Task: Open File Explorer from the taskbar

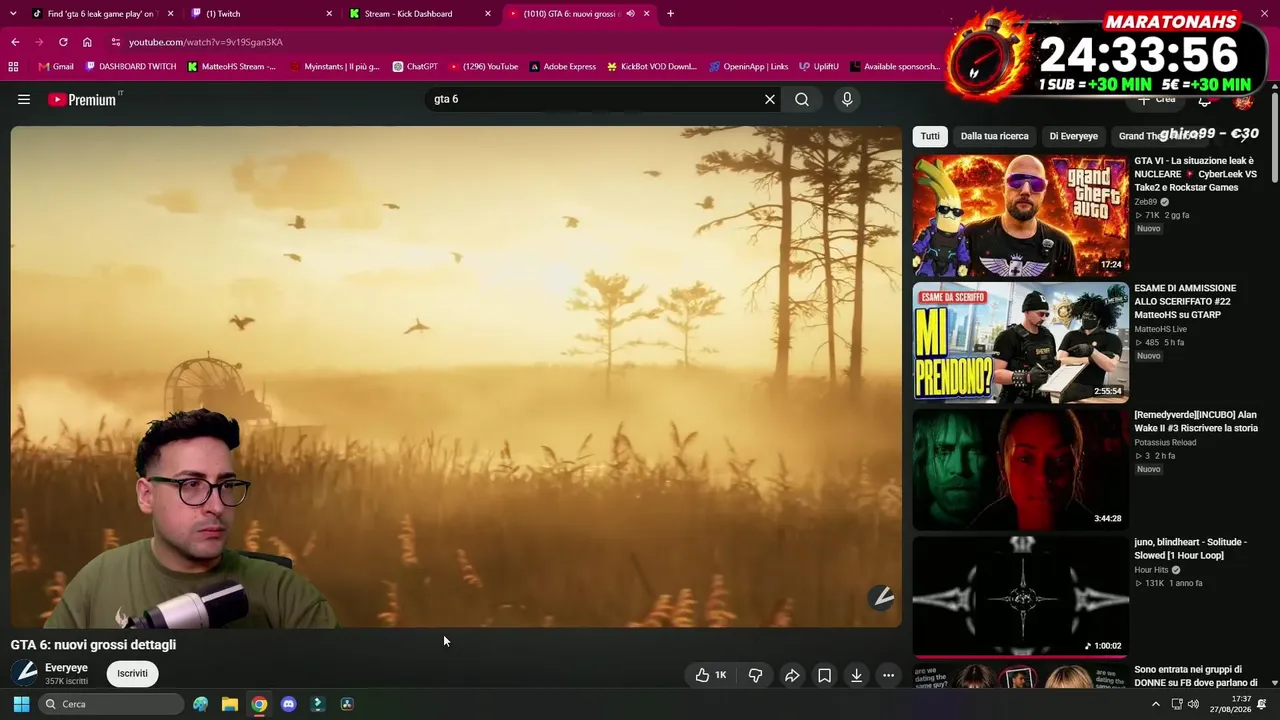Action: point(230,704)
